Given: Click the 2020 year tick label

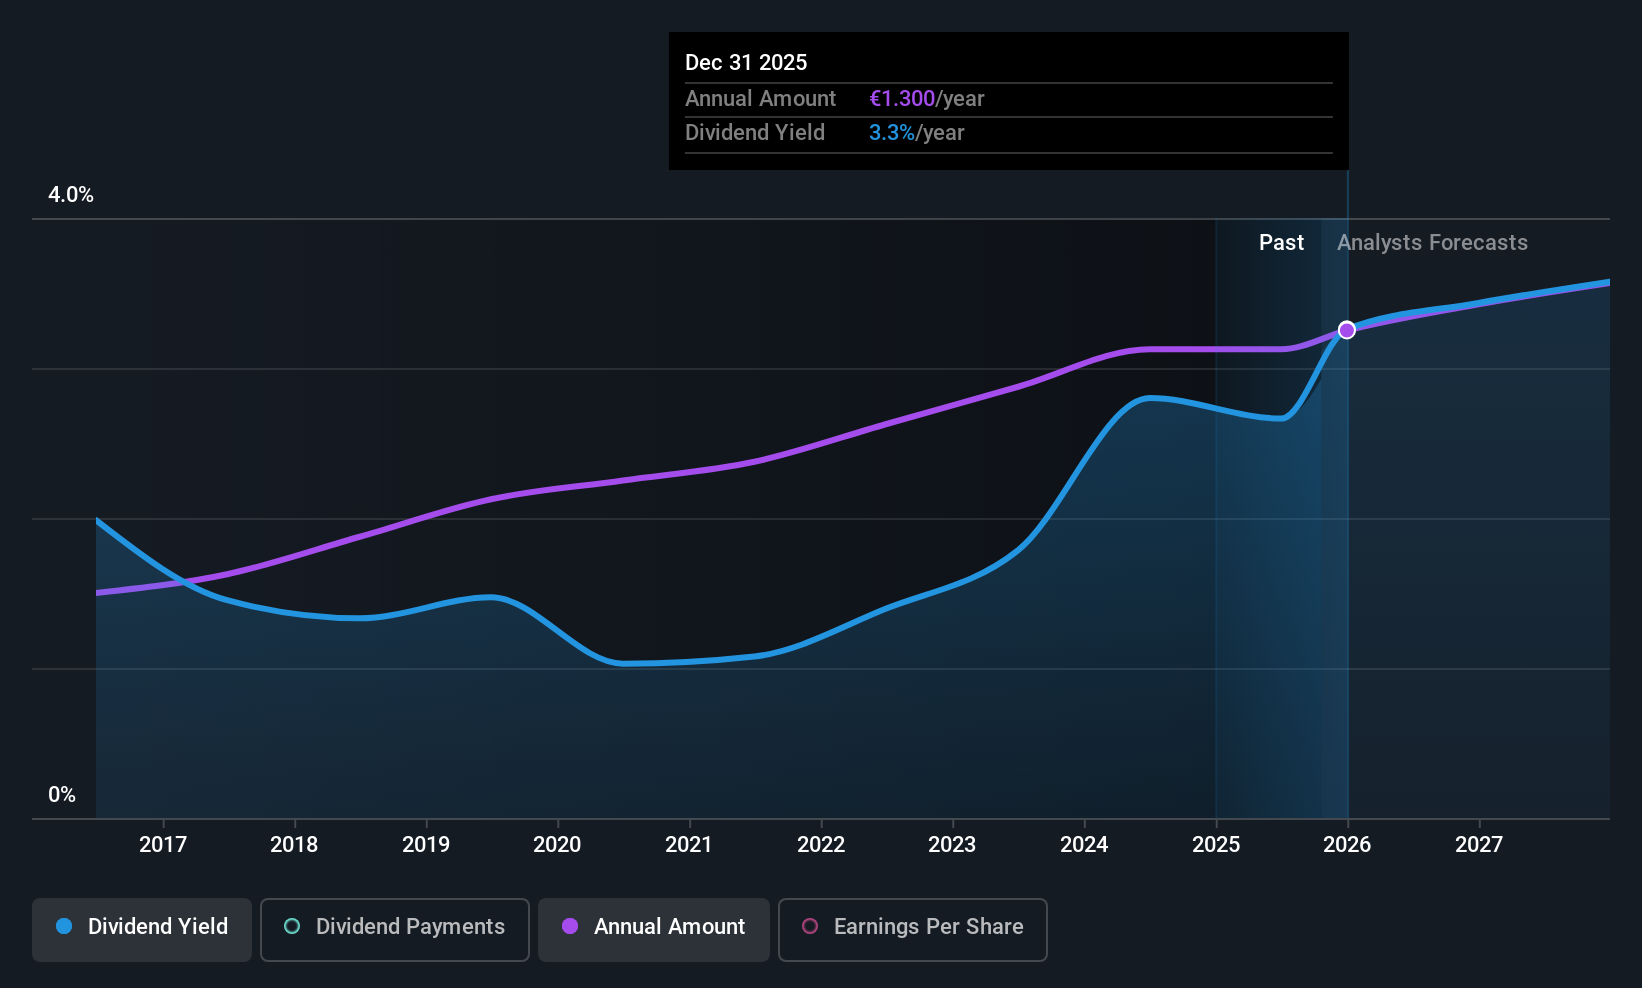Looking at the screenshot, I should (x=557, y=845).
